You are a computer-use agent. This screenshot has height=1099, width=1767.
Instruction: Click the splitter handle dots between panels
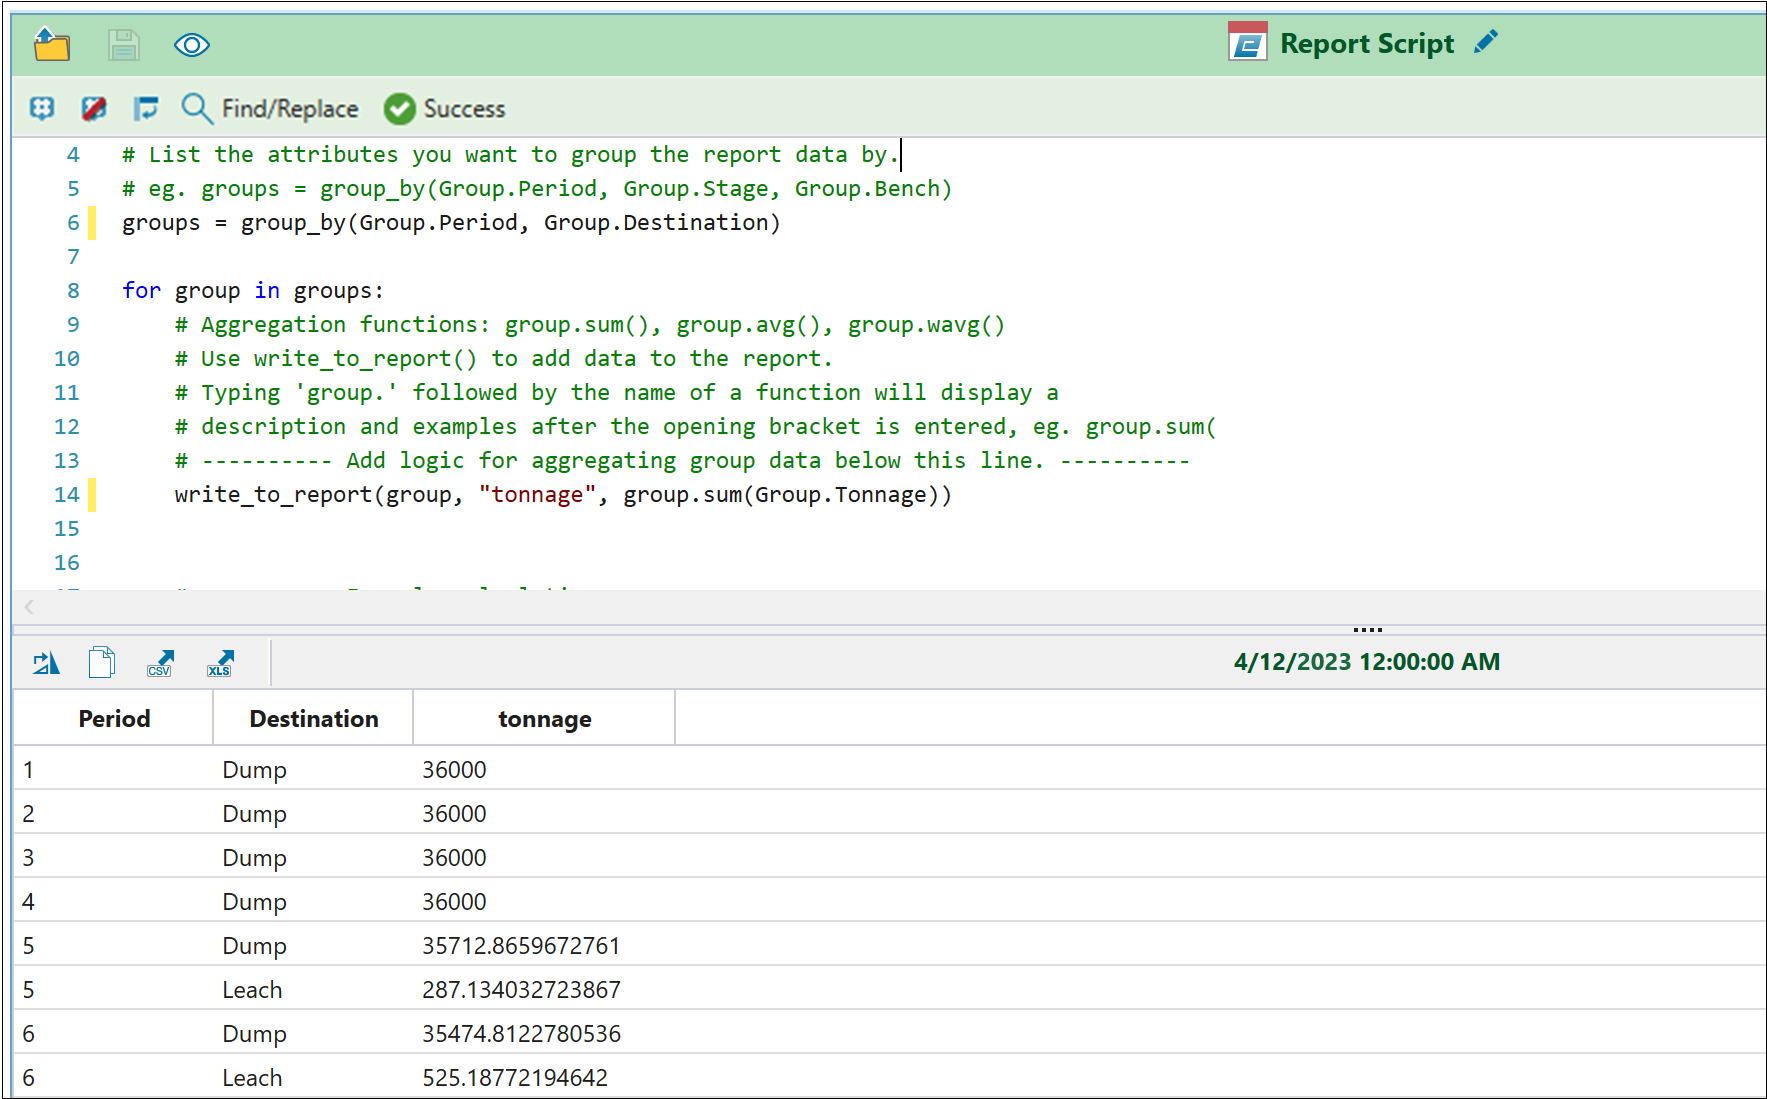coord(1367,629)
